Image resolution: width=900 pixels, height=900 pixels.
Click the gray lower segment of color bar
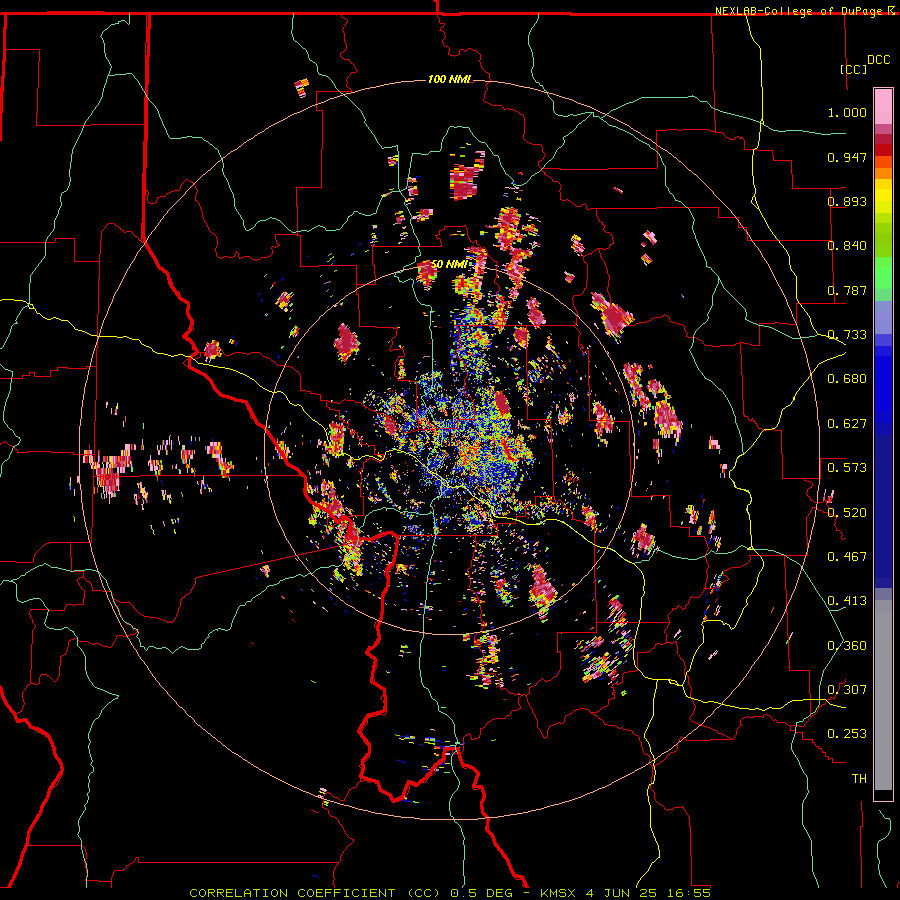click(x=883, y=695)
